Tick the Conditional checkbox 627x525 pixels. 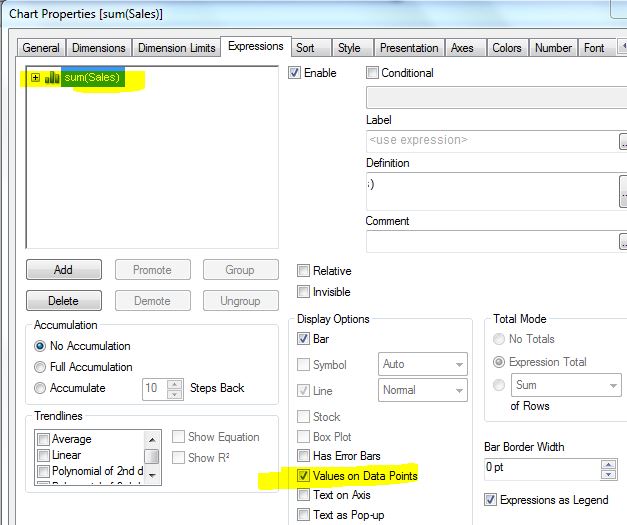click(x=372, y=73)
